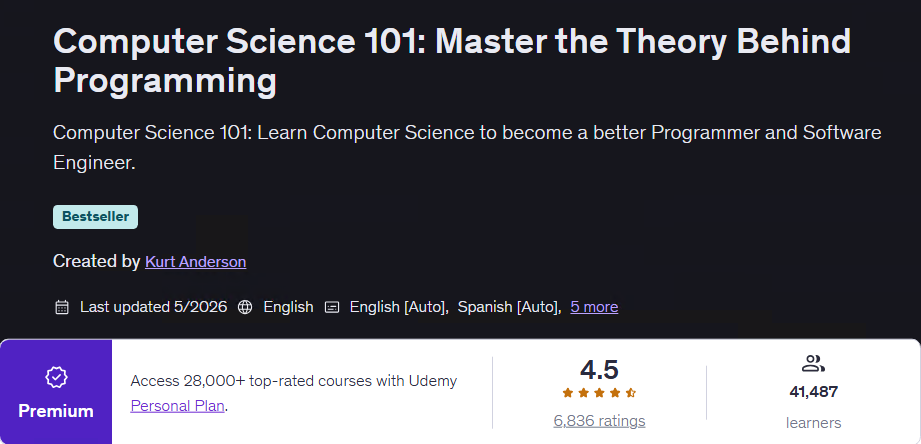Click the purple Premium panel

click(x=56, y=391)
